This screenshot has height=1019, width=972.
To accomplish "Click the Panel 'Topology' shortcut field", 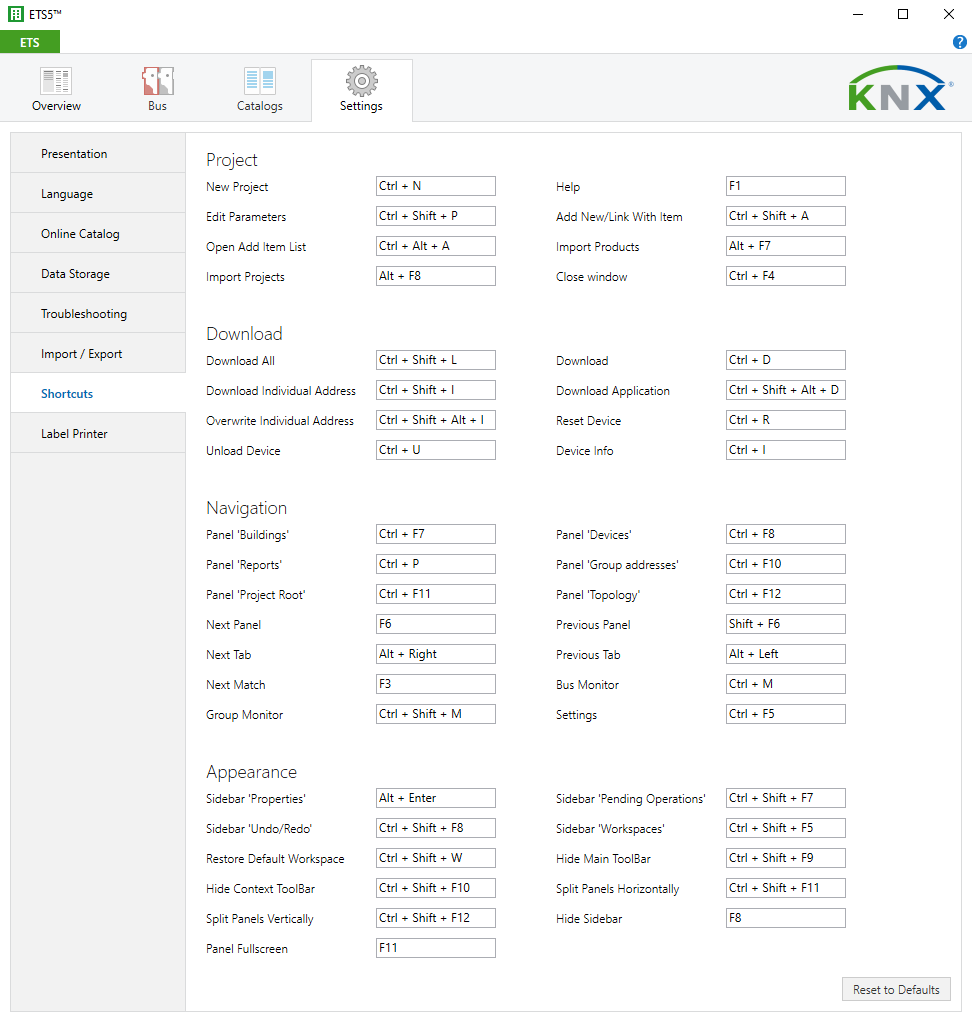I will (x=786, y=594).
